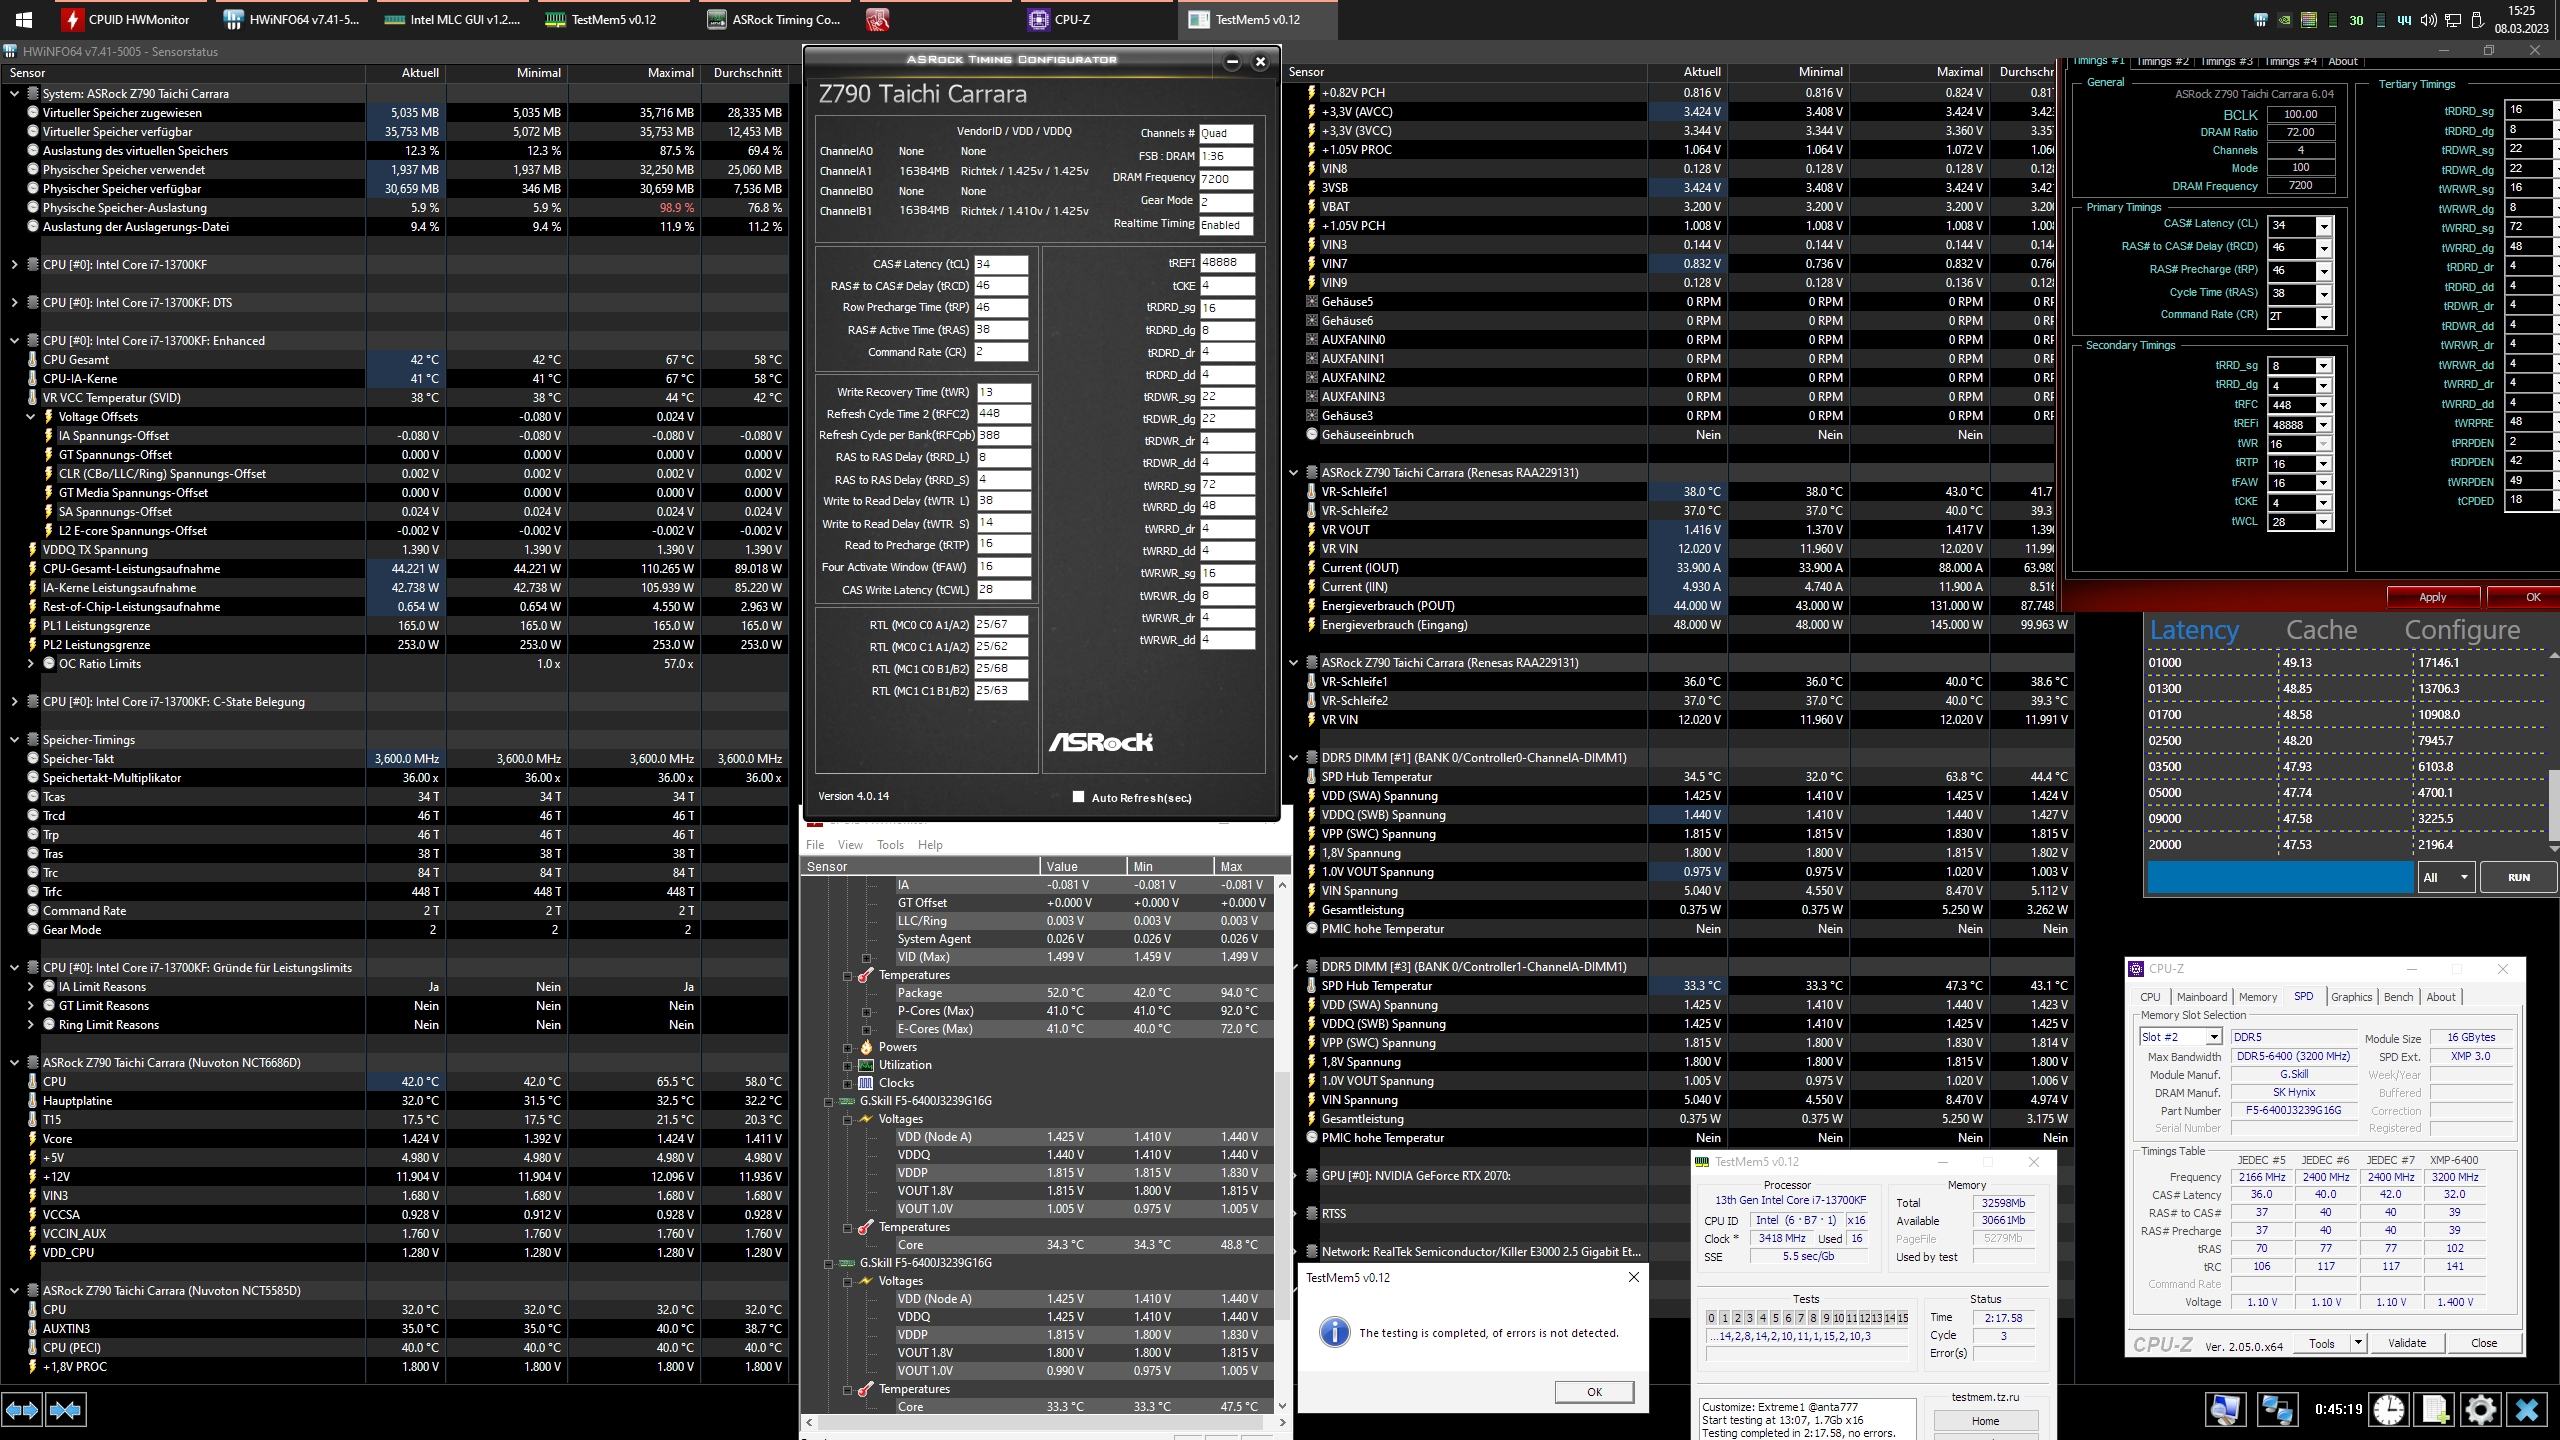The height and width of the screenshot is (1440, 2560).
Task: Click the expand columns left-right arrows icon
Action: click(x=22, y=1410)
